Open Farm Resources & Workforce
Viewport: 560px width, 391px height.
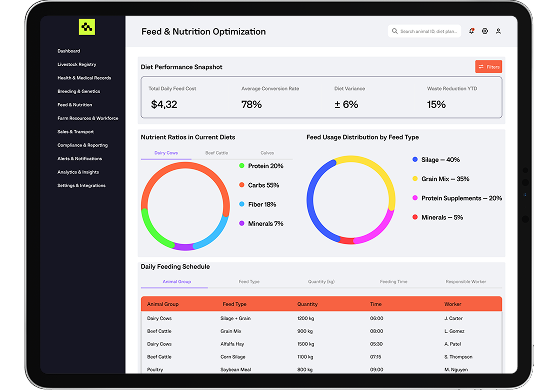pyautogui.click(x=88, y=118)
